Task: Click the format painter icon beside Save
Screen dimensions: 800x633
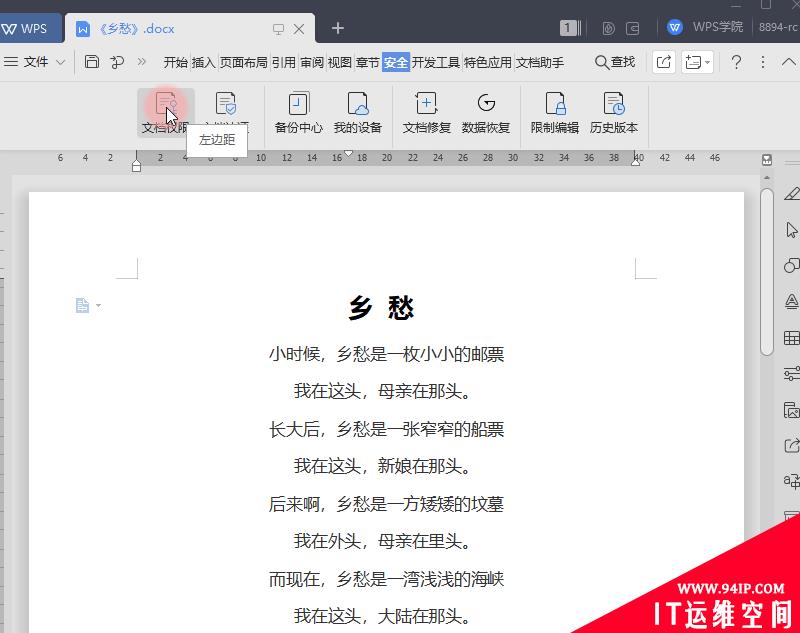Action: (x=117, y=62)
